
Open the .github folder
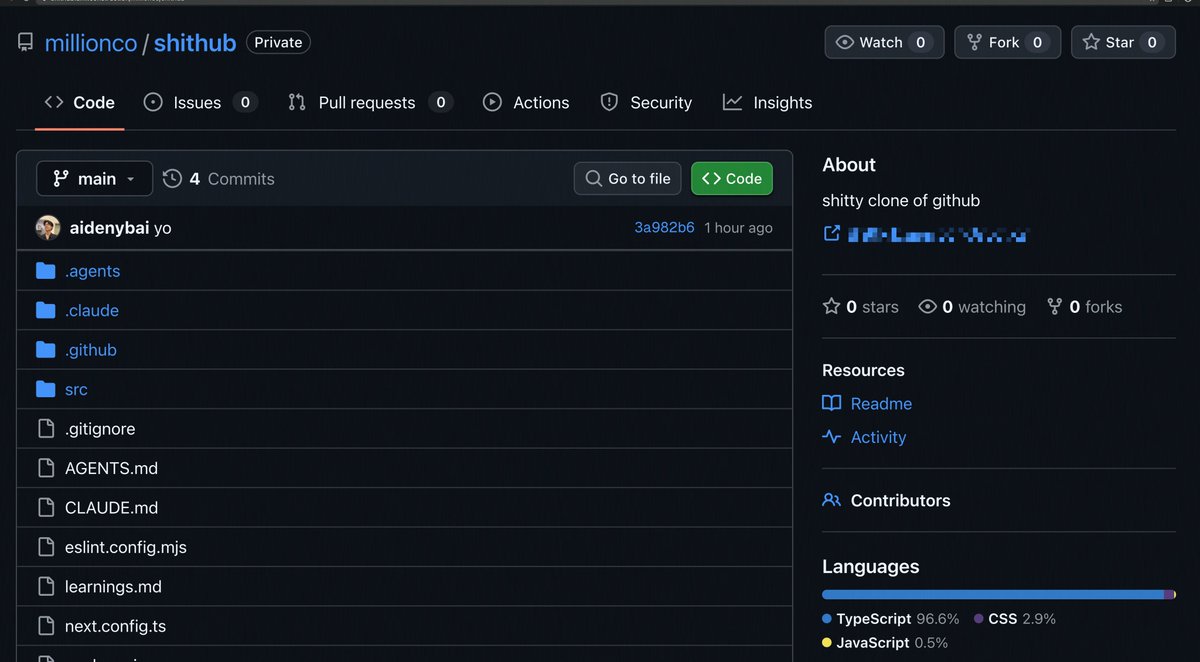91,350
